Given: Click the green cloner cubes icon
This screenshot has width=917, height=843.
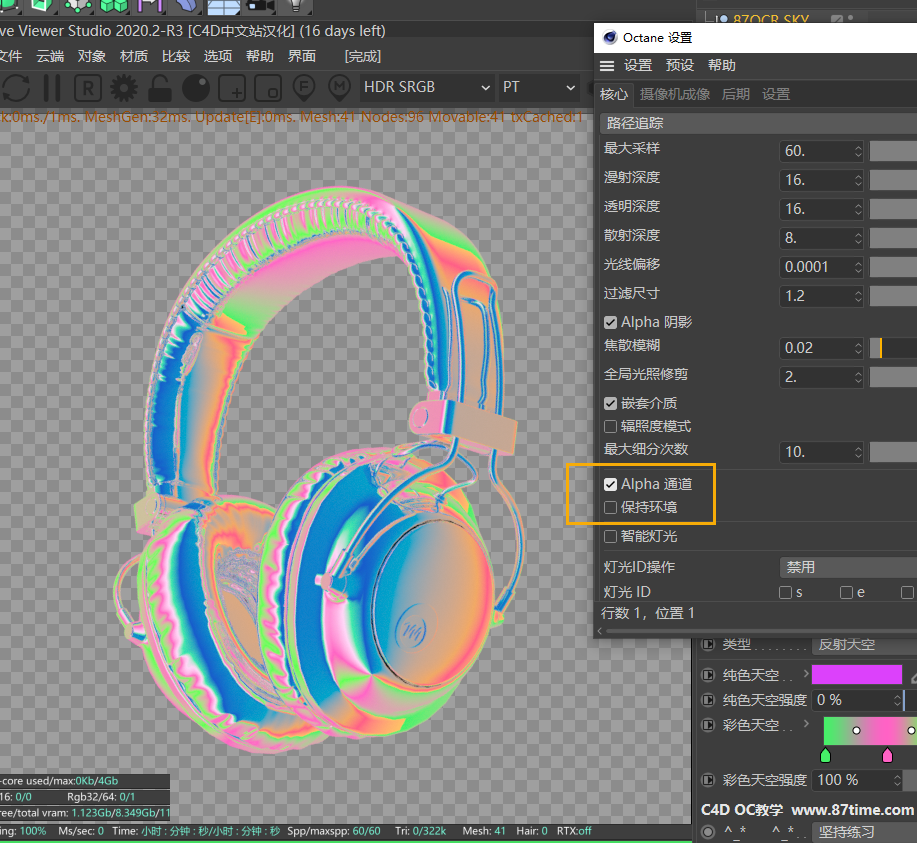Looking at the screenshot, I should pos(113,6).
